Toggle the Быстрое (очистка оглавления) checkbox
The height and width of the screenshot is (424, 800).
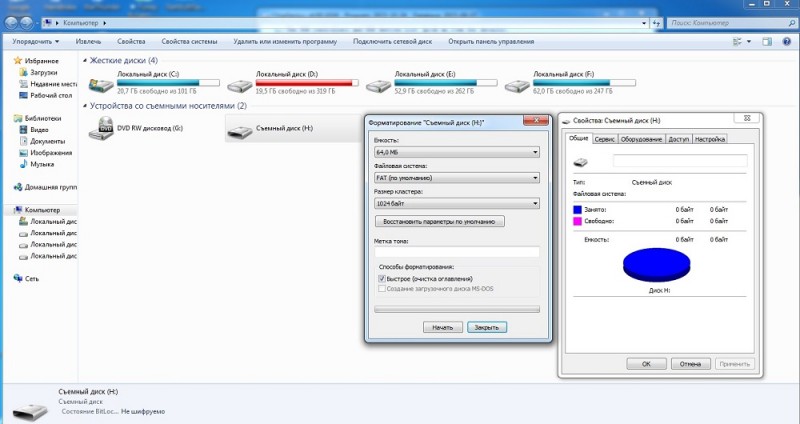[382, 279]
